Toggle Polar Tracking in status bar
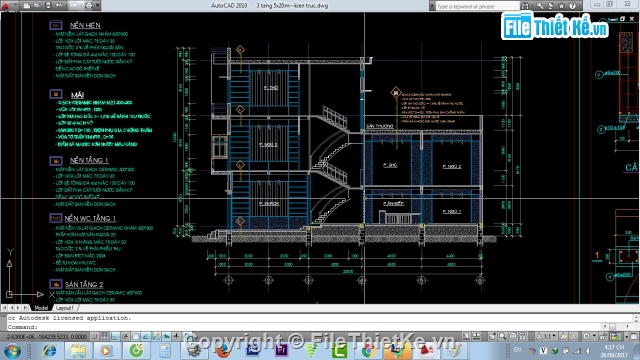 point(125,336)
